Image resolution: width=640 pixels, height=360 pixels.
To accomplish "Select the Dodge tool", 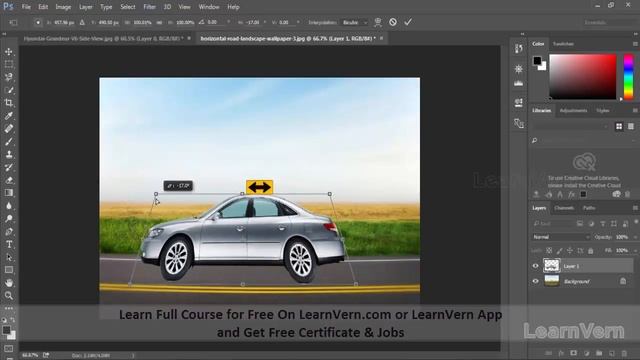I will pos(9,218).
